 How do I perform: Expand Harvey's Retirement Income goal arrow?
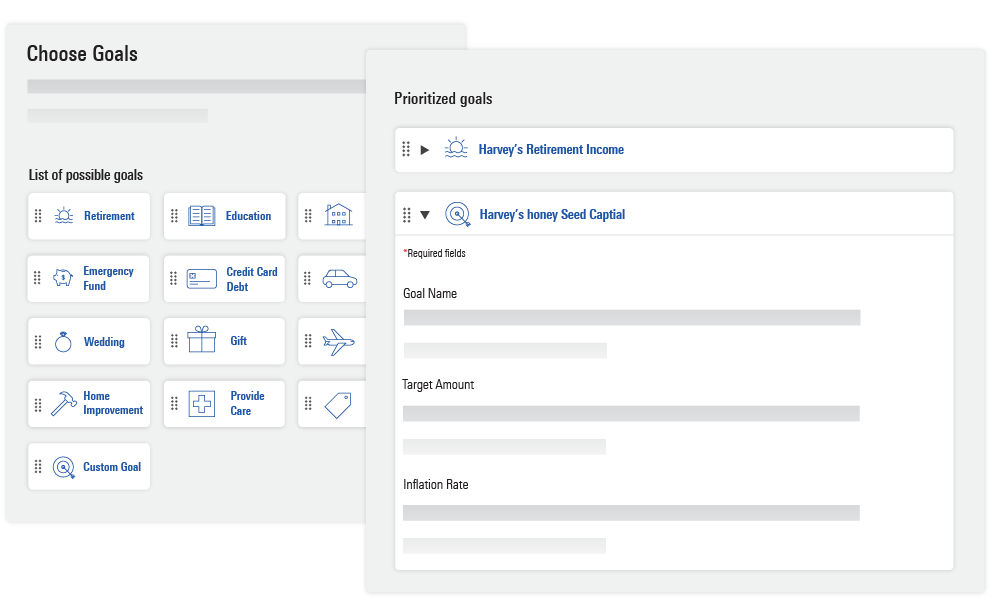pos(425,150)
